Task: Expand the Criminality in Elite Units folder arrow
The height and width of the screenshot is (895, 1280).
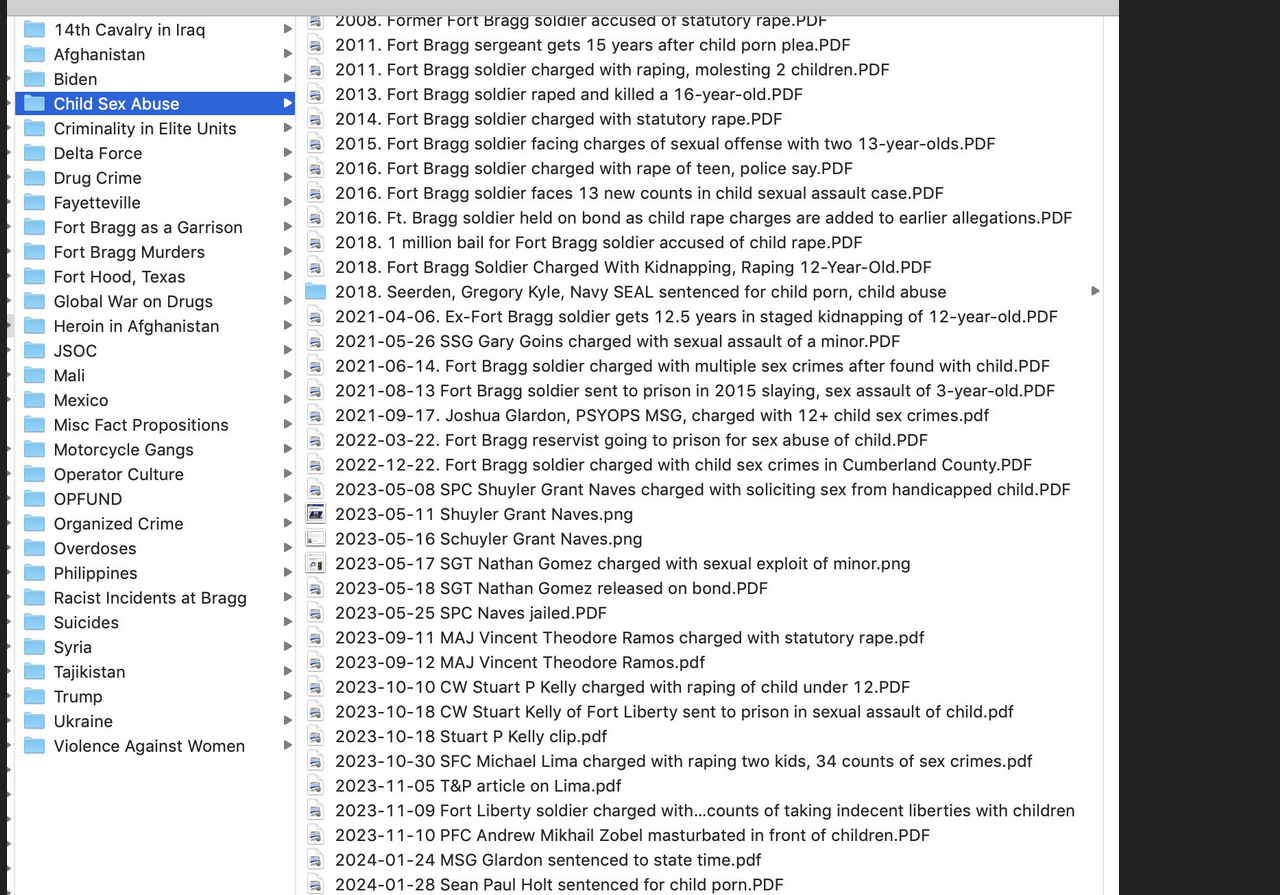Action: point(288,128)
